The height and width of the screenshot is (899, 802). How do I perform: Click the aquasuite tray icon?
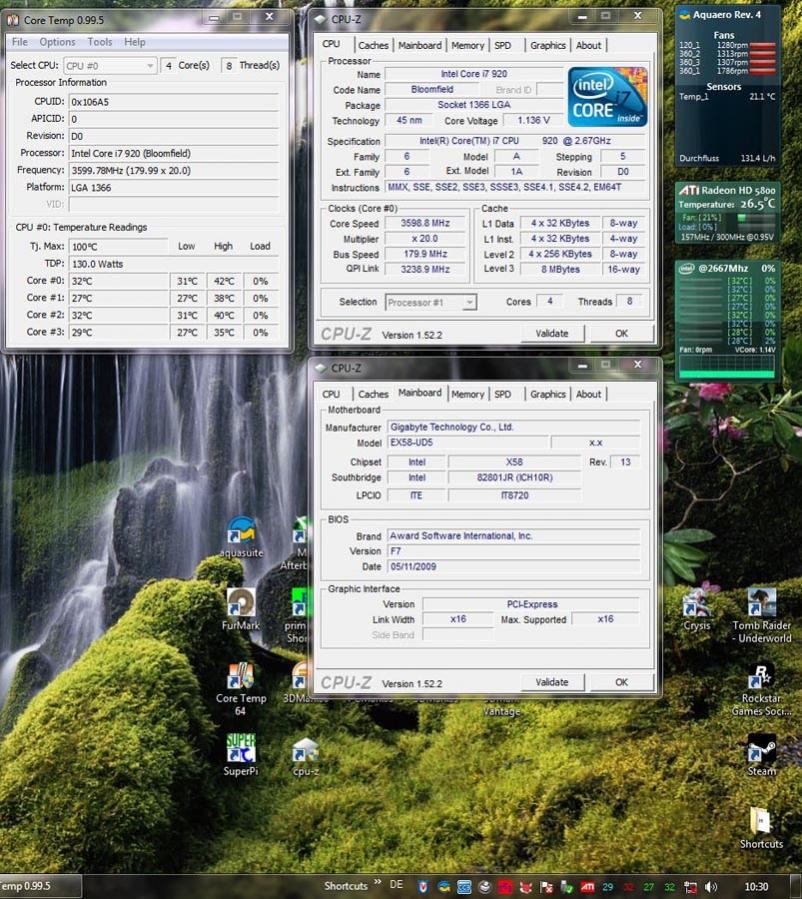(x=444, y=886)
